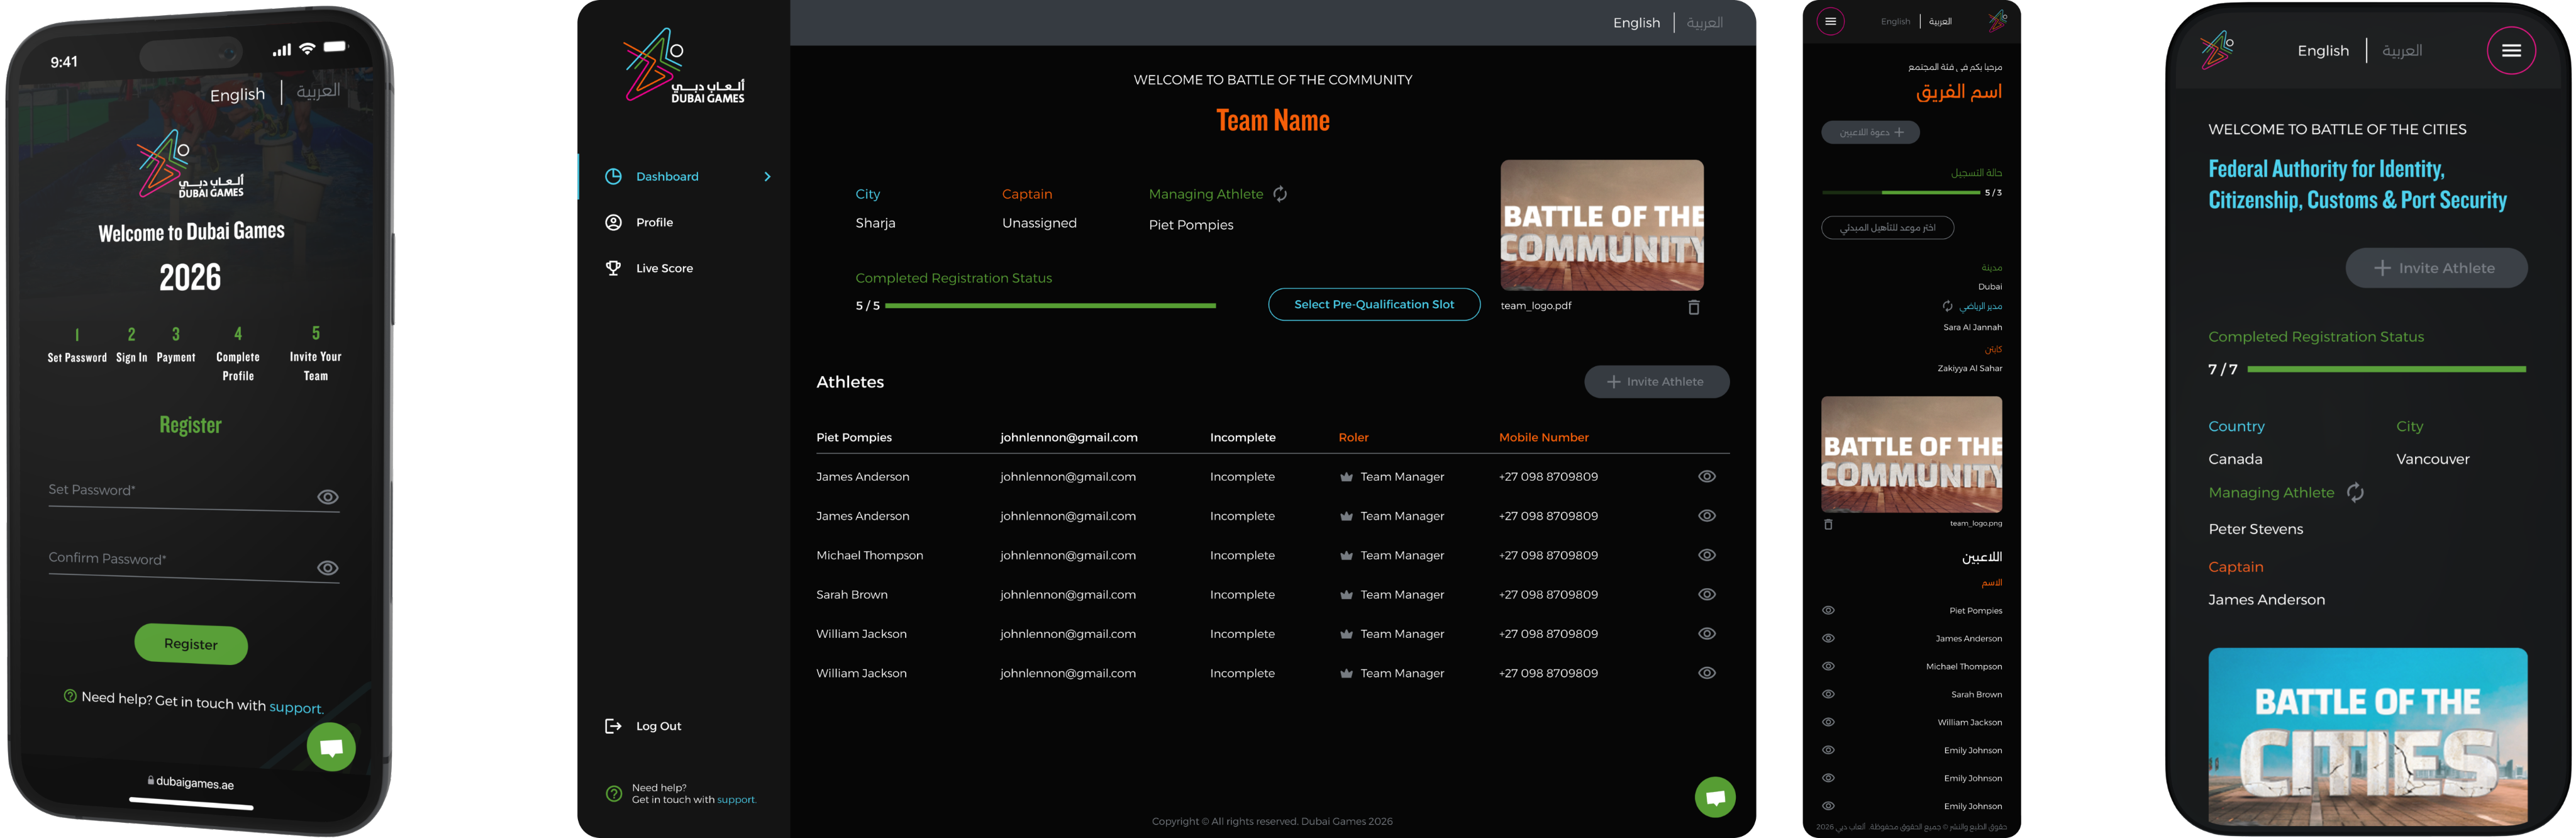The image size is (2576, 838).
Task: Switch to English on Battle of the Cities screen
Action: 2323,51
